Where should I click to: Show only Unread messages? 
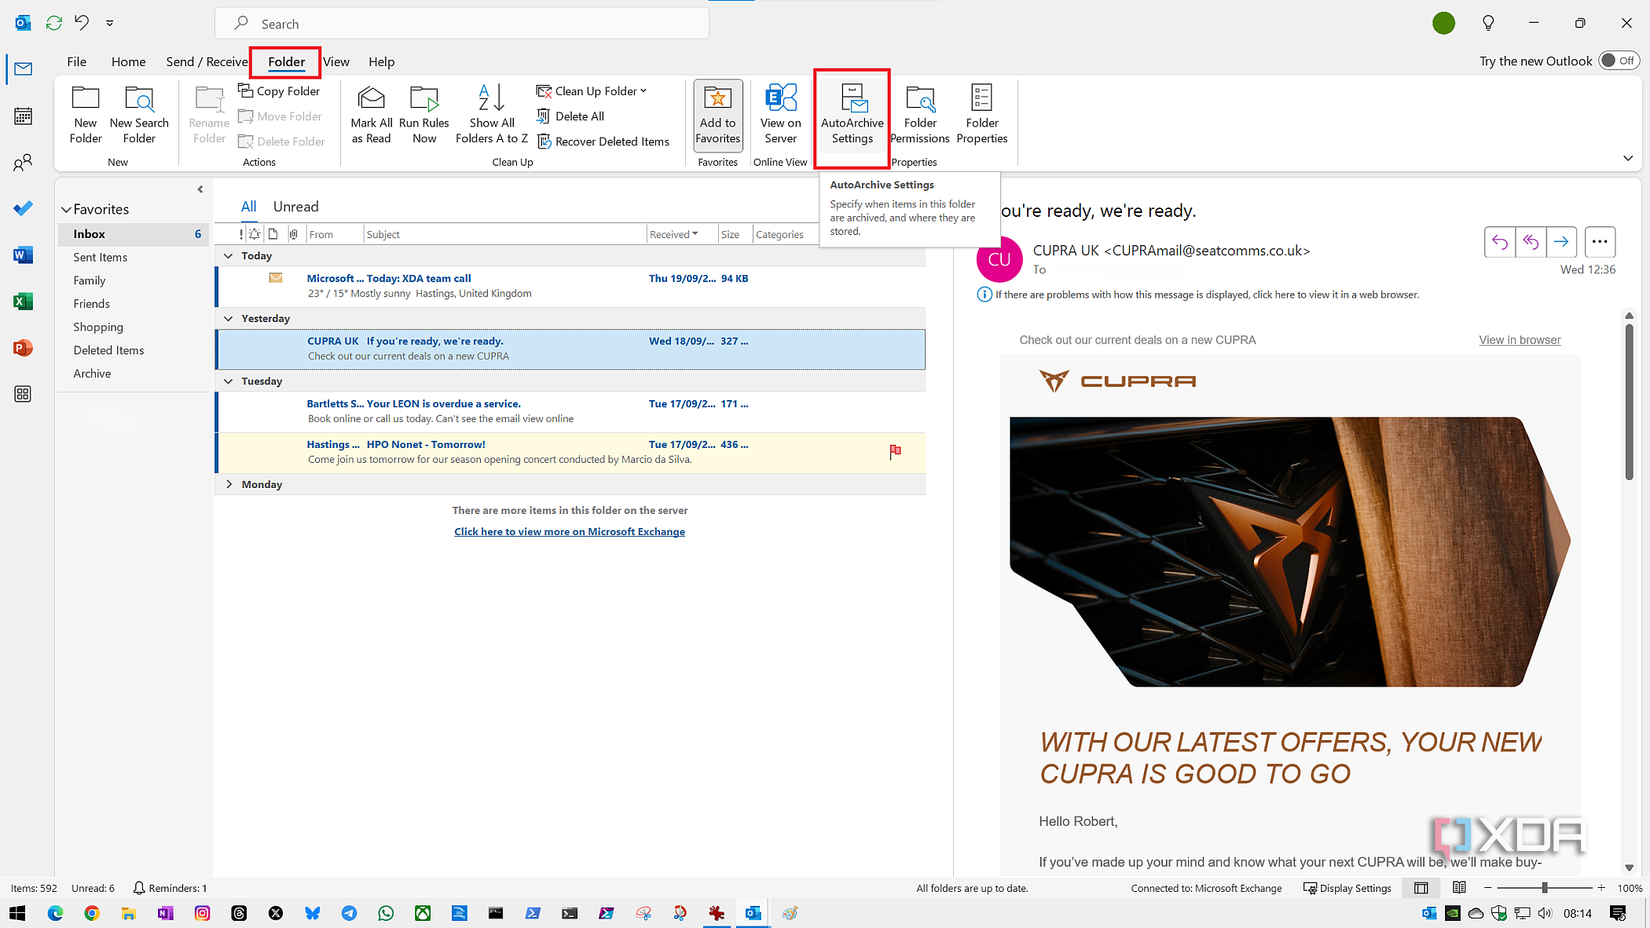[295, 206]
